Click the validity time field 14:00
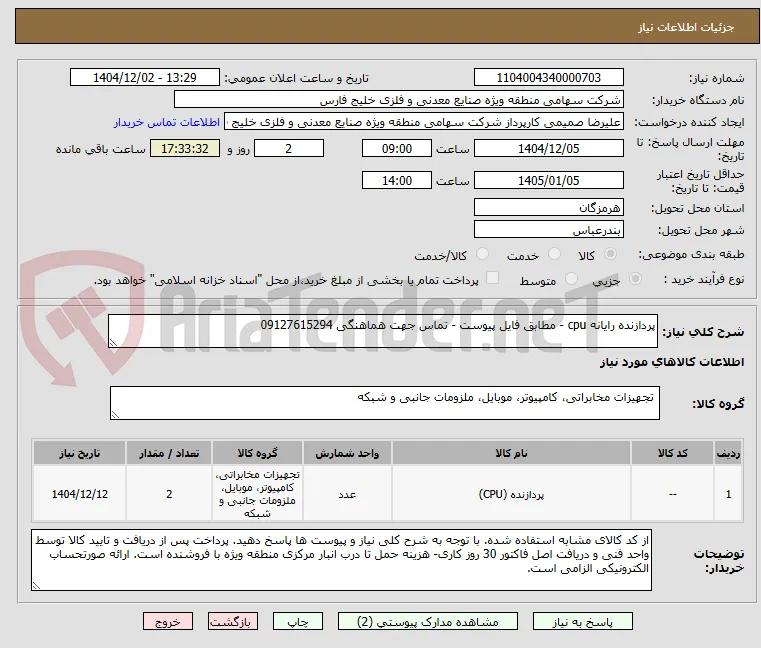Viewport: 761px width, 648px height. click(397, 181)
